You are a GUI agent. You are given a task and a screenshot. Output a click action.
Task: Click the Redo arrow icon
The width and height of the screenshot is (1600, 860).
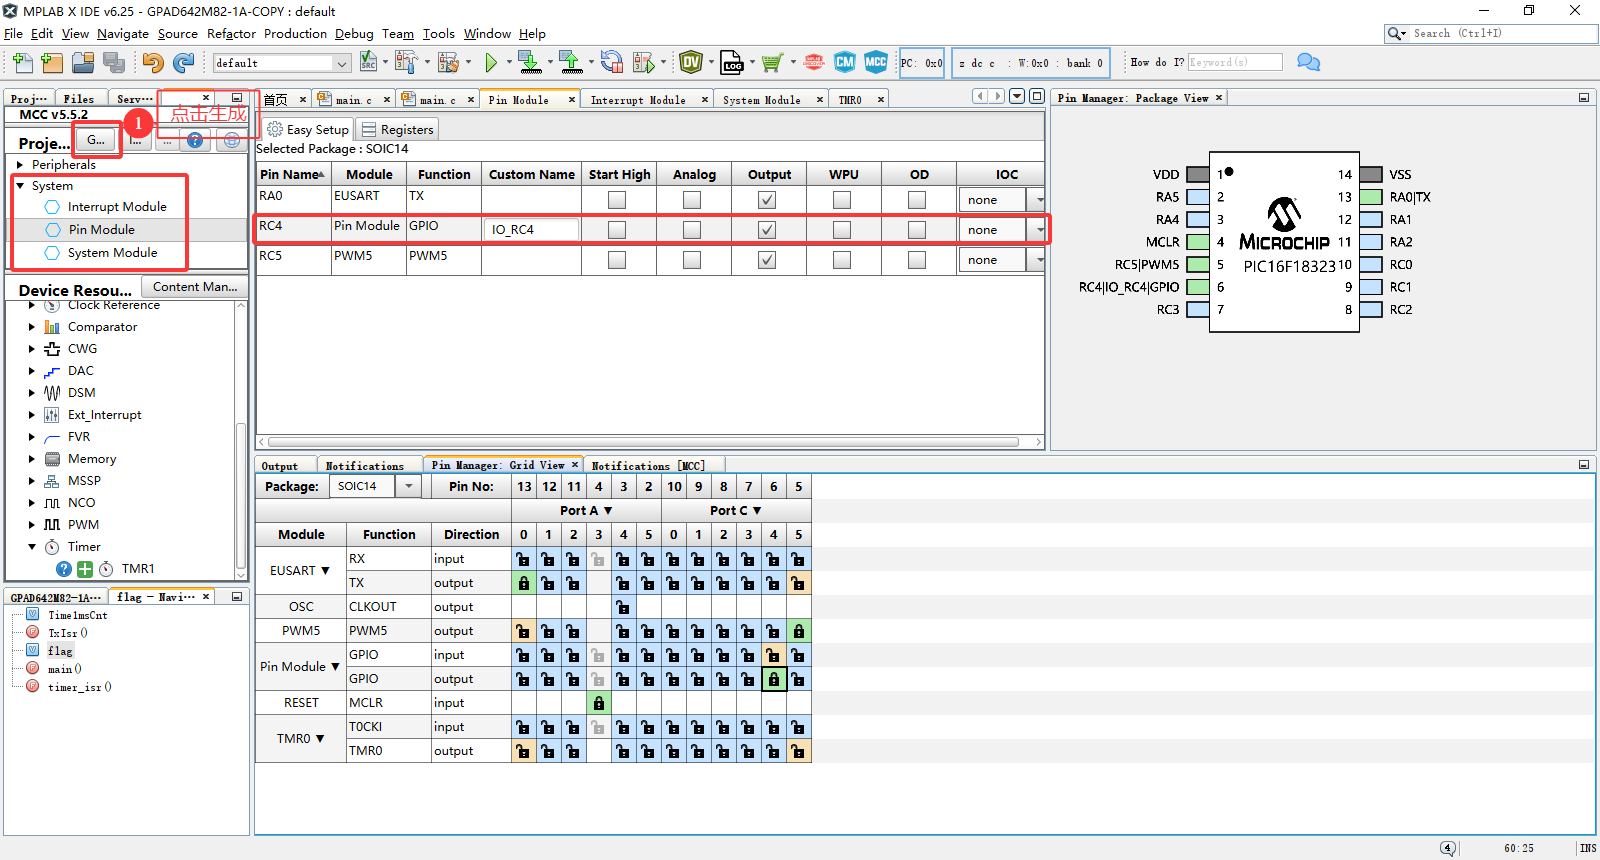(x=184, y=63)
